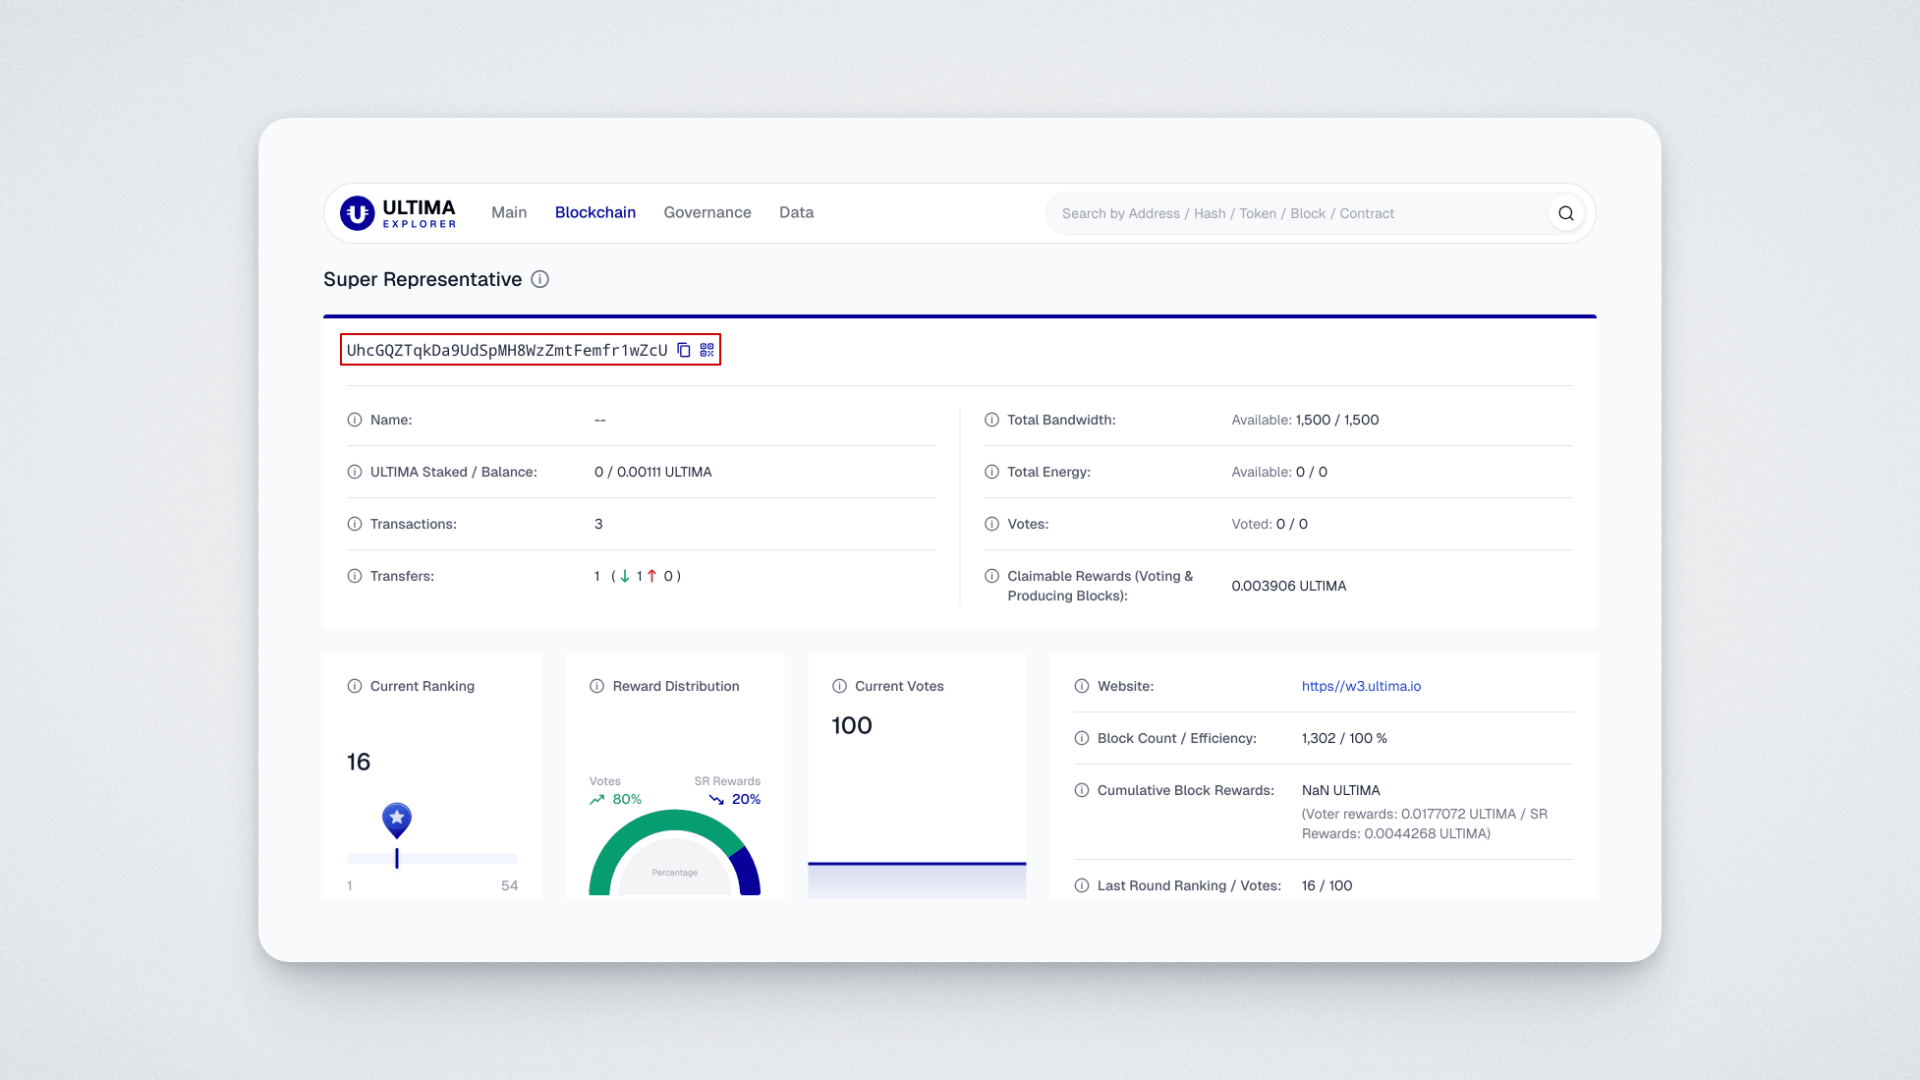Click info icon next to Current Ranking
The height and width of the screenshot is (1080, 1920).
(354, 686)
